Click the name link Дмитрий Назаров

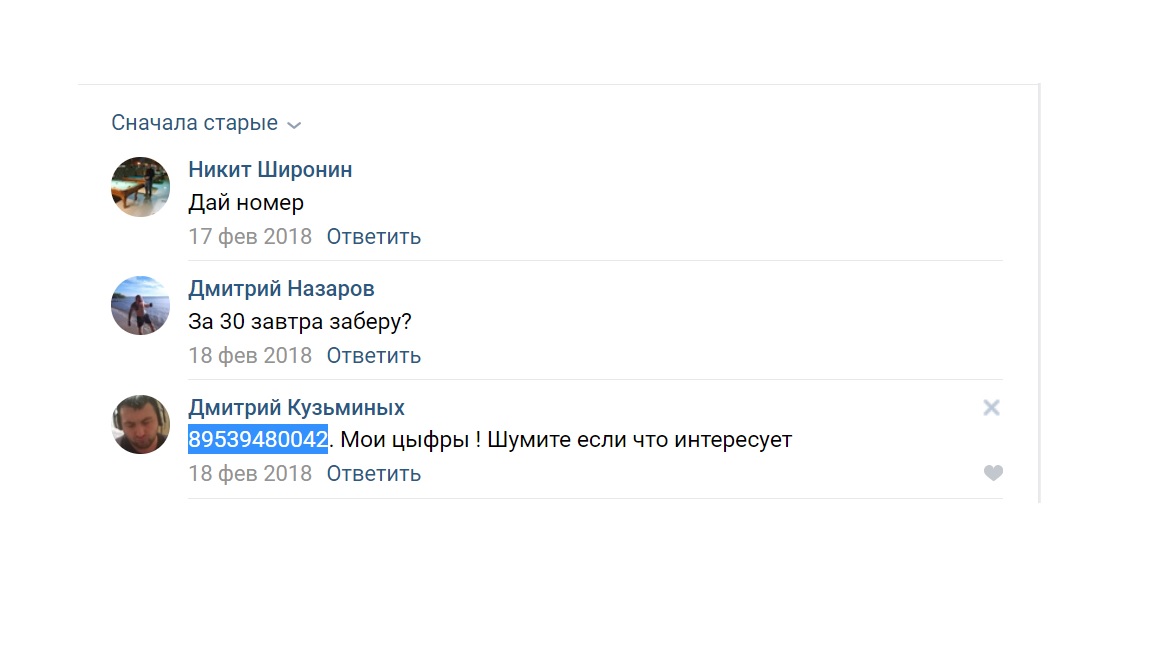pyautogui.click(x=281, y=289)
